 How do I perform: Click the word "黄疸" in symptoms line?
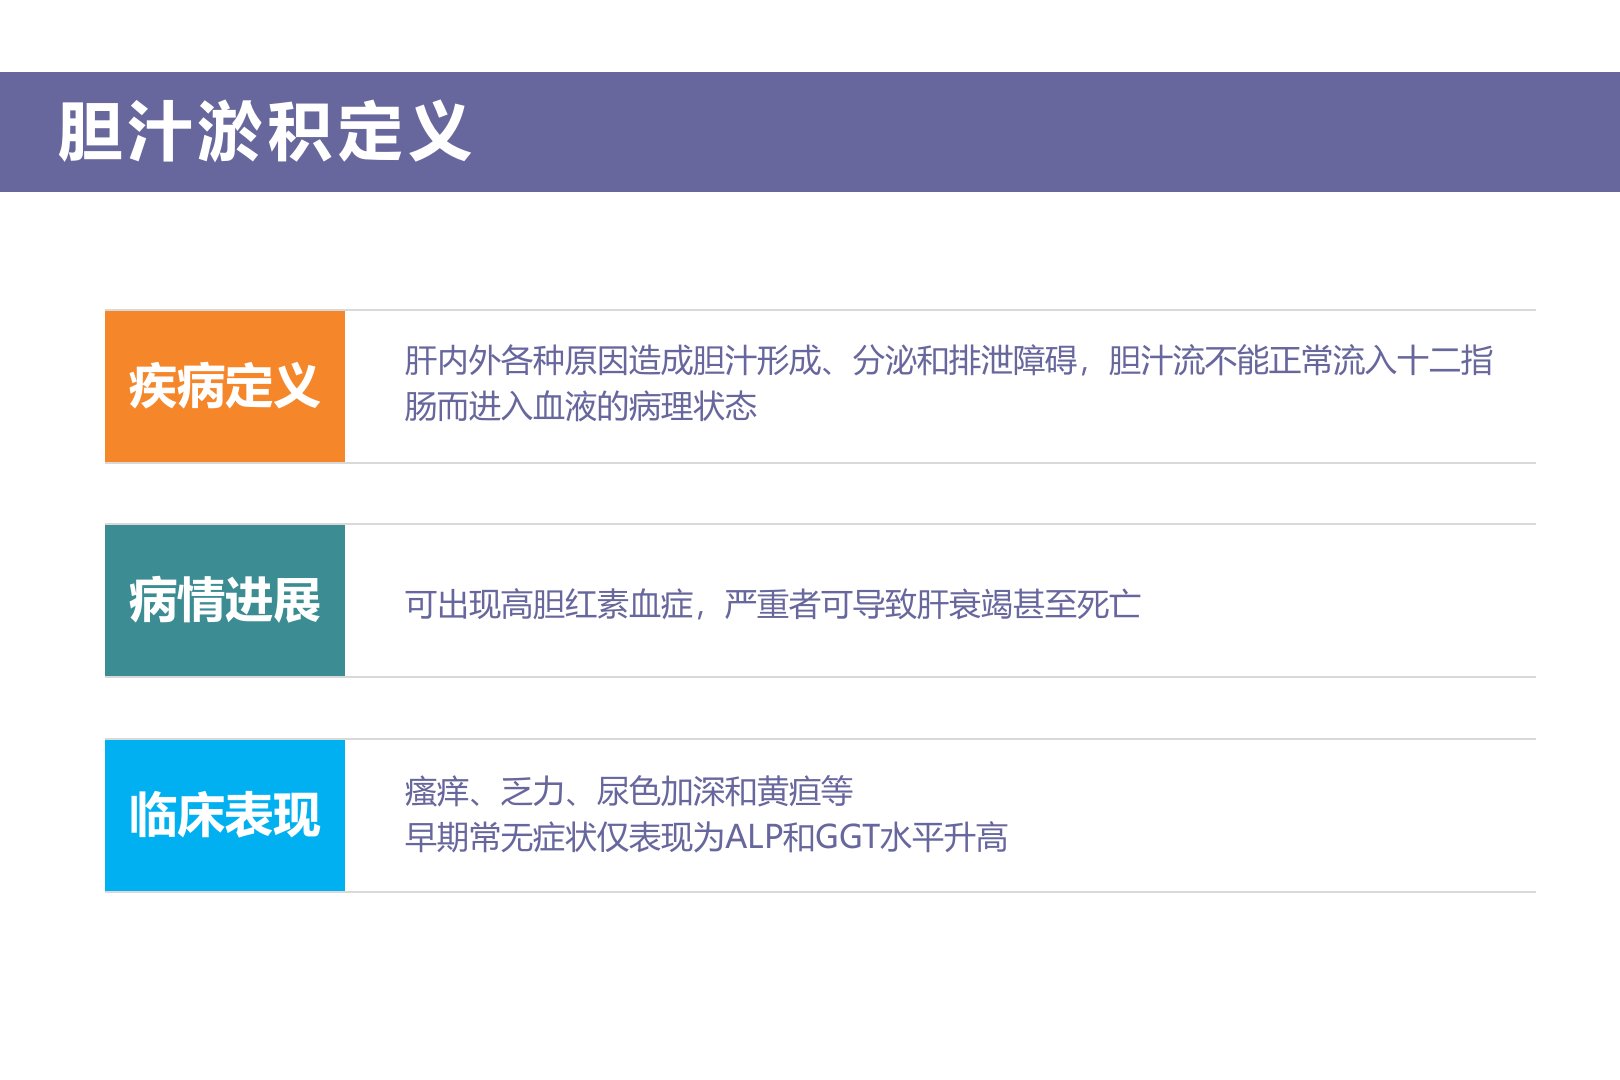click(x=789, y=791)
